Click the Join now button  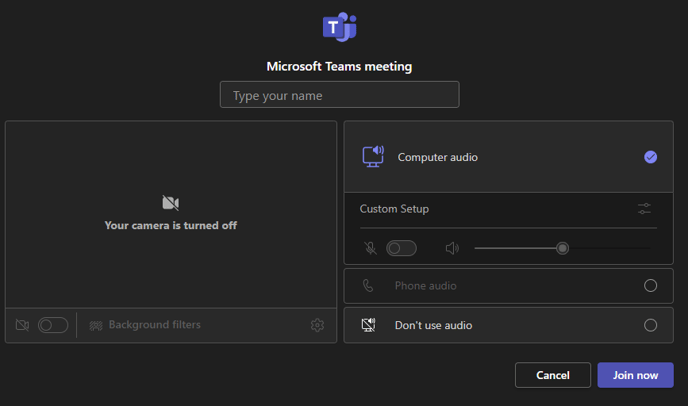635,375
